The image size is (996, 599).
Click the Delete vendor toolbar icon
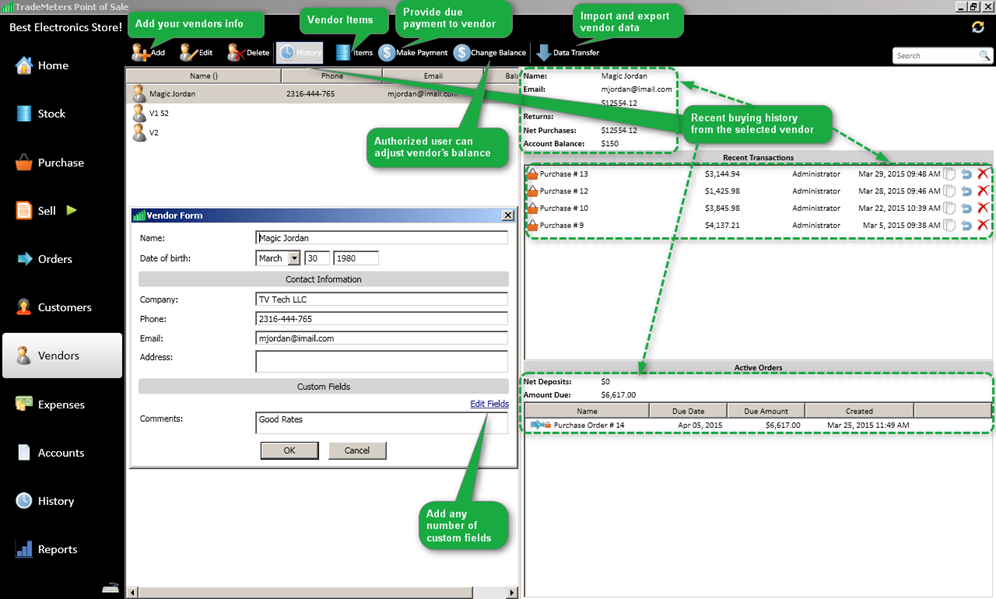click(x=236, y=52)
